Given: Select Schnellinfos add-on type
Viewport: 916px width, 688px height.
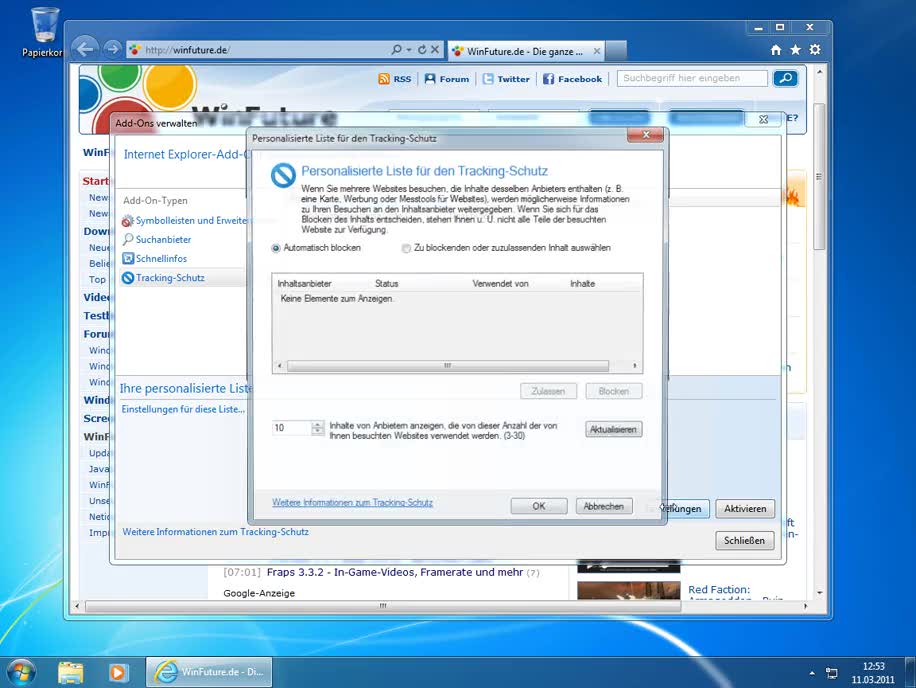Looking at the screenshot, I should 155,259.
